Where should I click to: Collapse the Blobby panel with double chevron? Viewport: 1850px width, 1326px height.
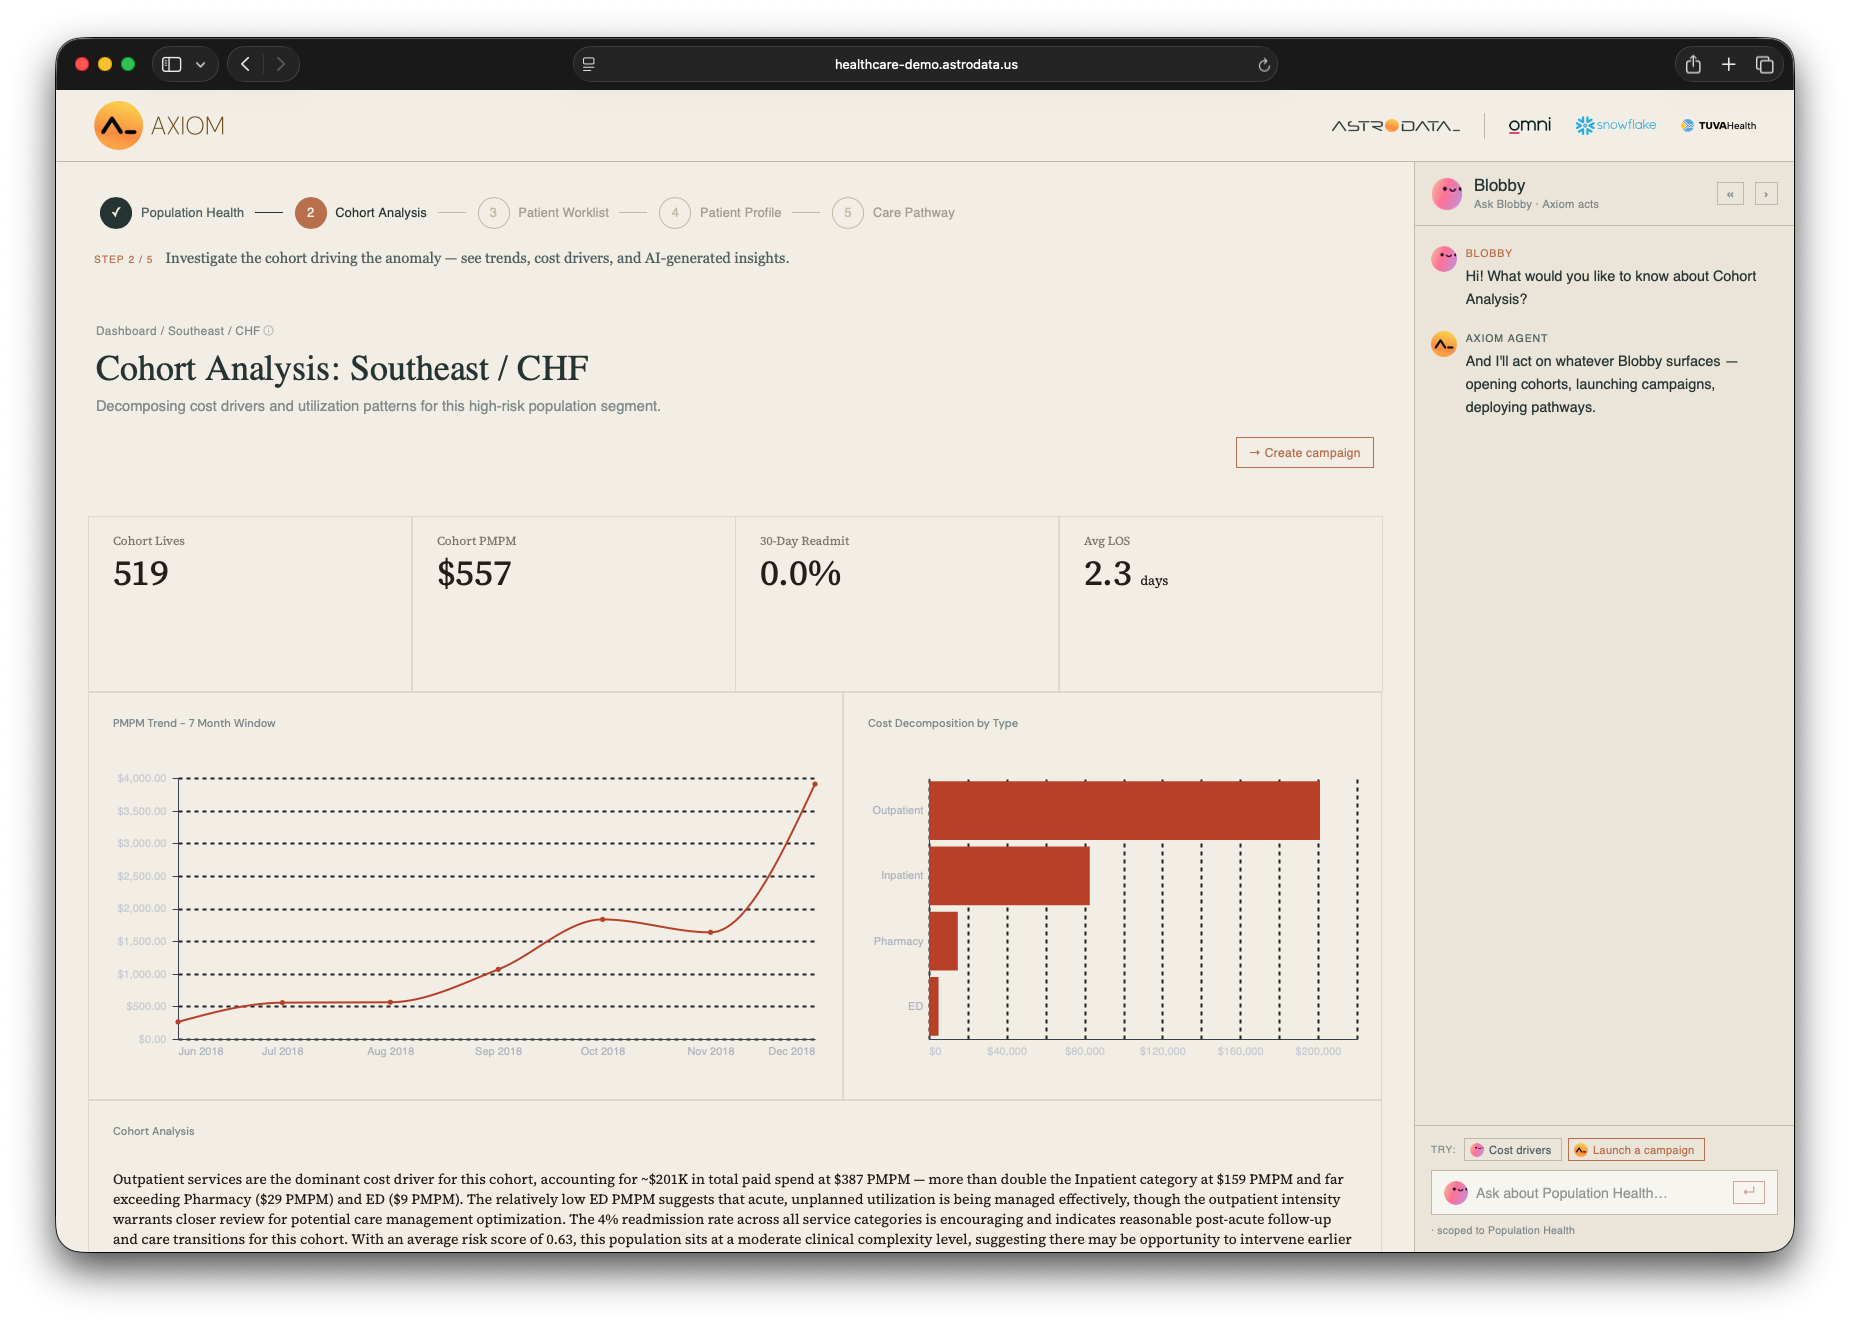point(1730,194)
